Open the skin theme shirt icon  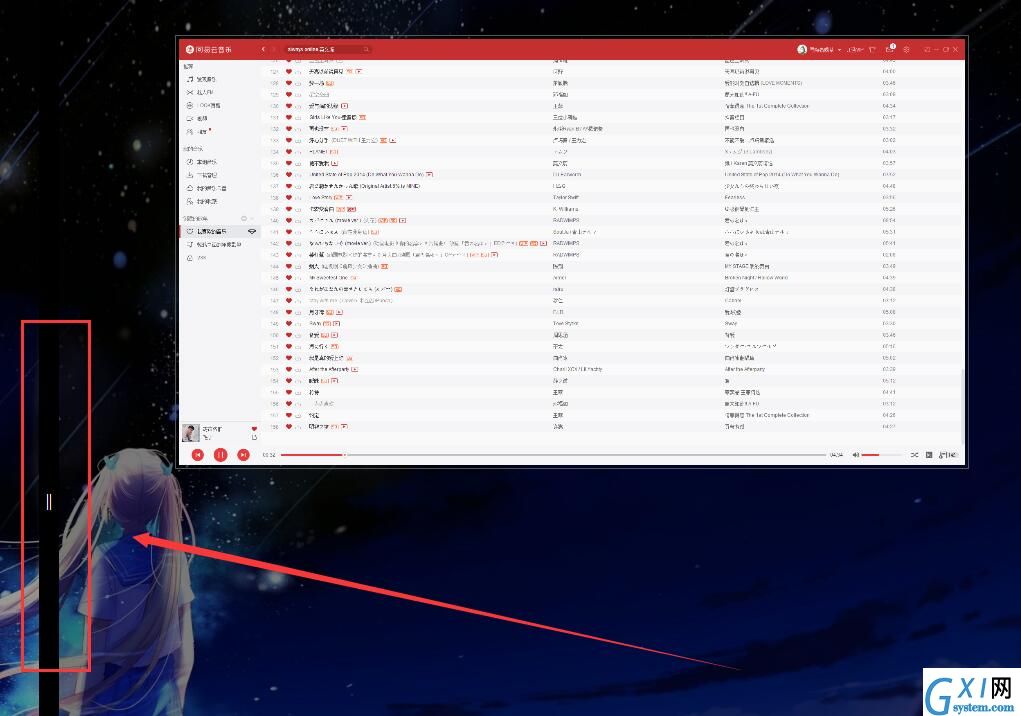pyautogui.click(x=872, y=49)
